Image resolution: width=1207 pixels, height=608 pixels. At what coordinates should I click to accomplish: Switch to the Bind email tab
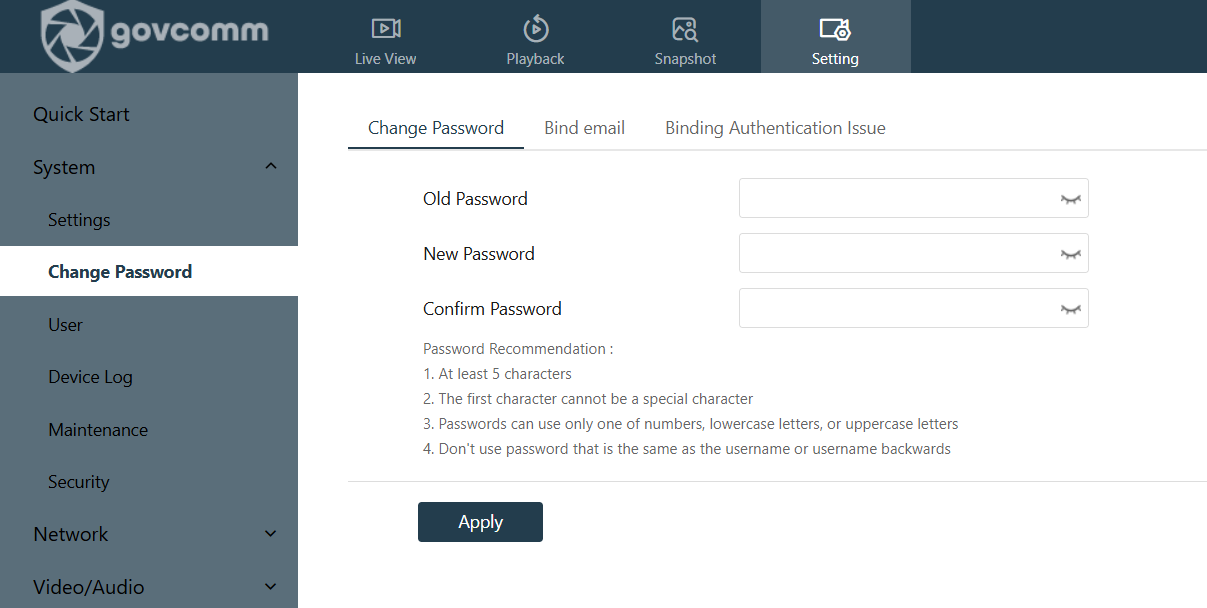click(585, 128)
